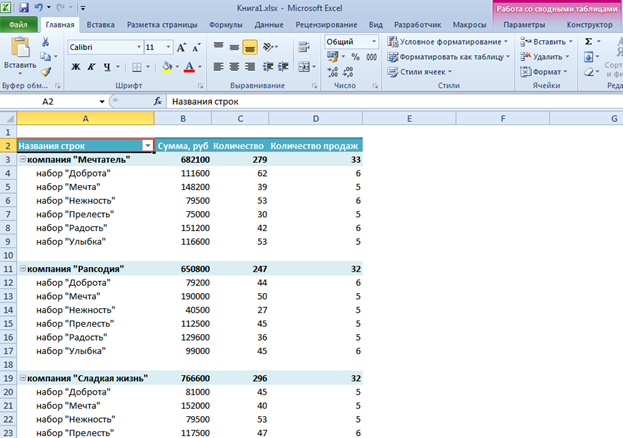Collapse компания "Мечтатель" group
Viewport: 623px width, 438px height.
click(21, 160)
